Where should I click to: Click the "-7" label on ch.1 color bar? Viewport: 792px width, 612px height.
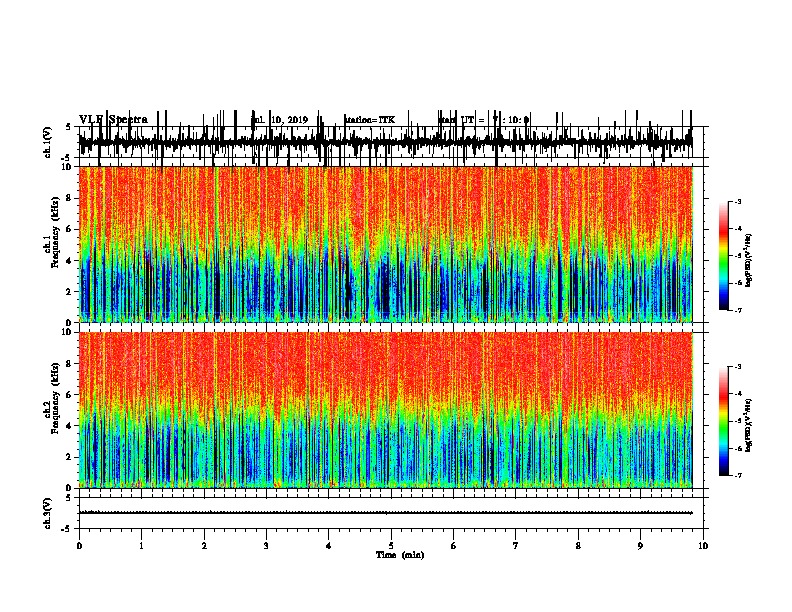point(737,310)
